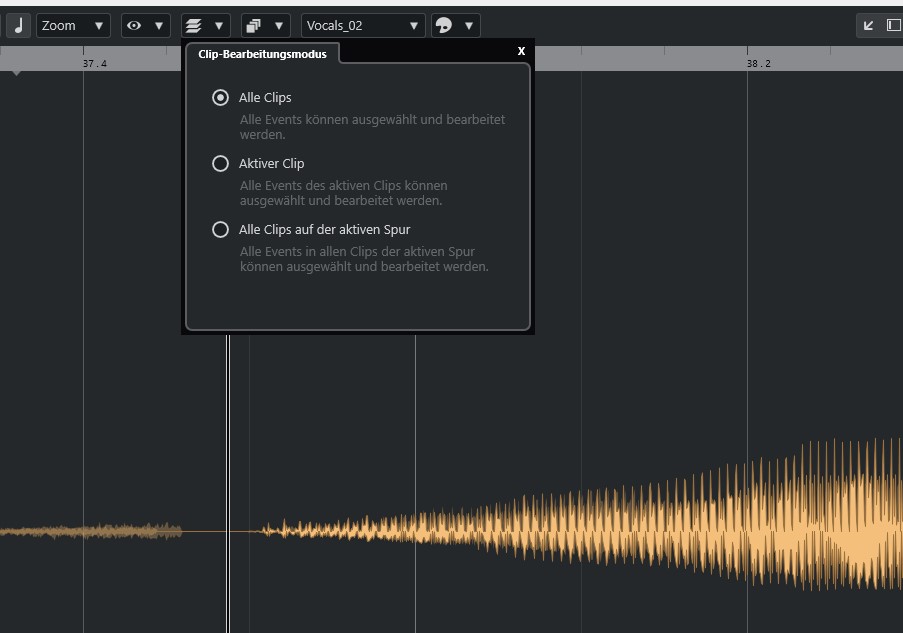Expand the arrow next to the eye icon
This screenshot has width=903, height=633.
[158, 26]
